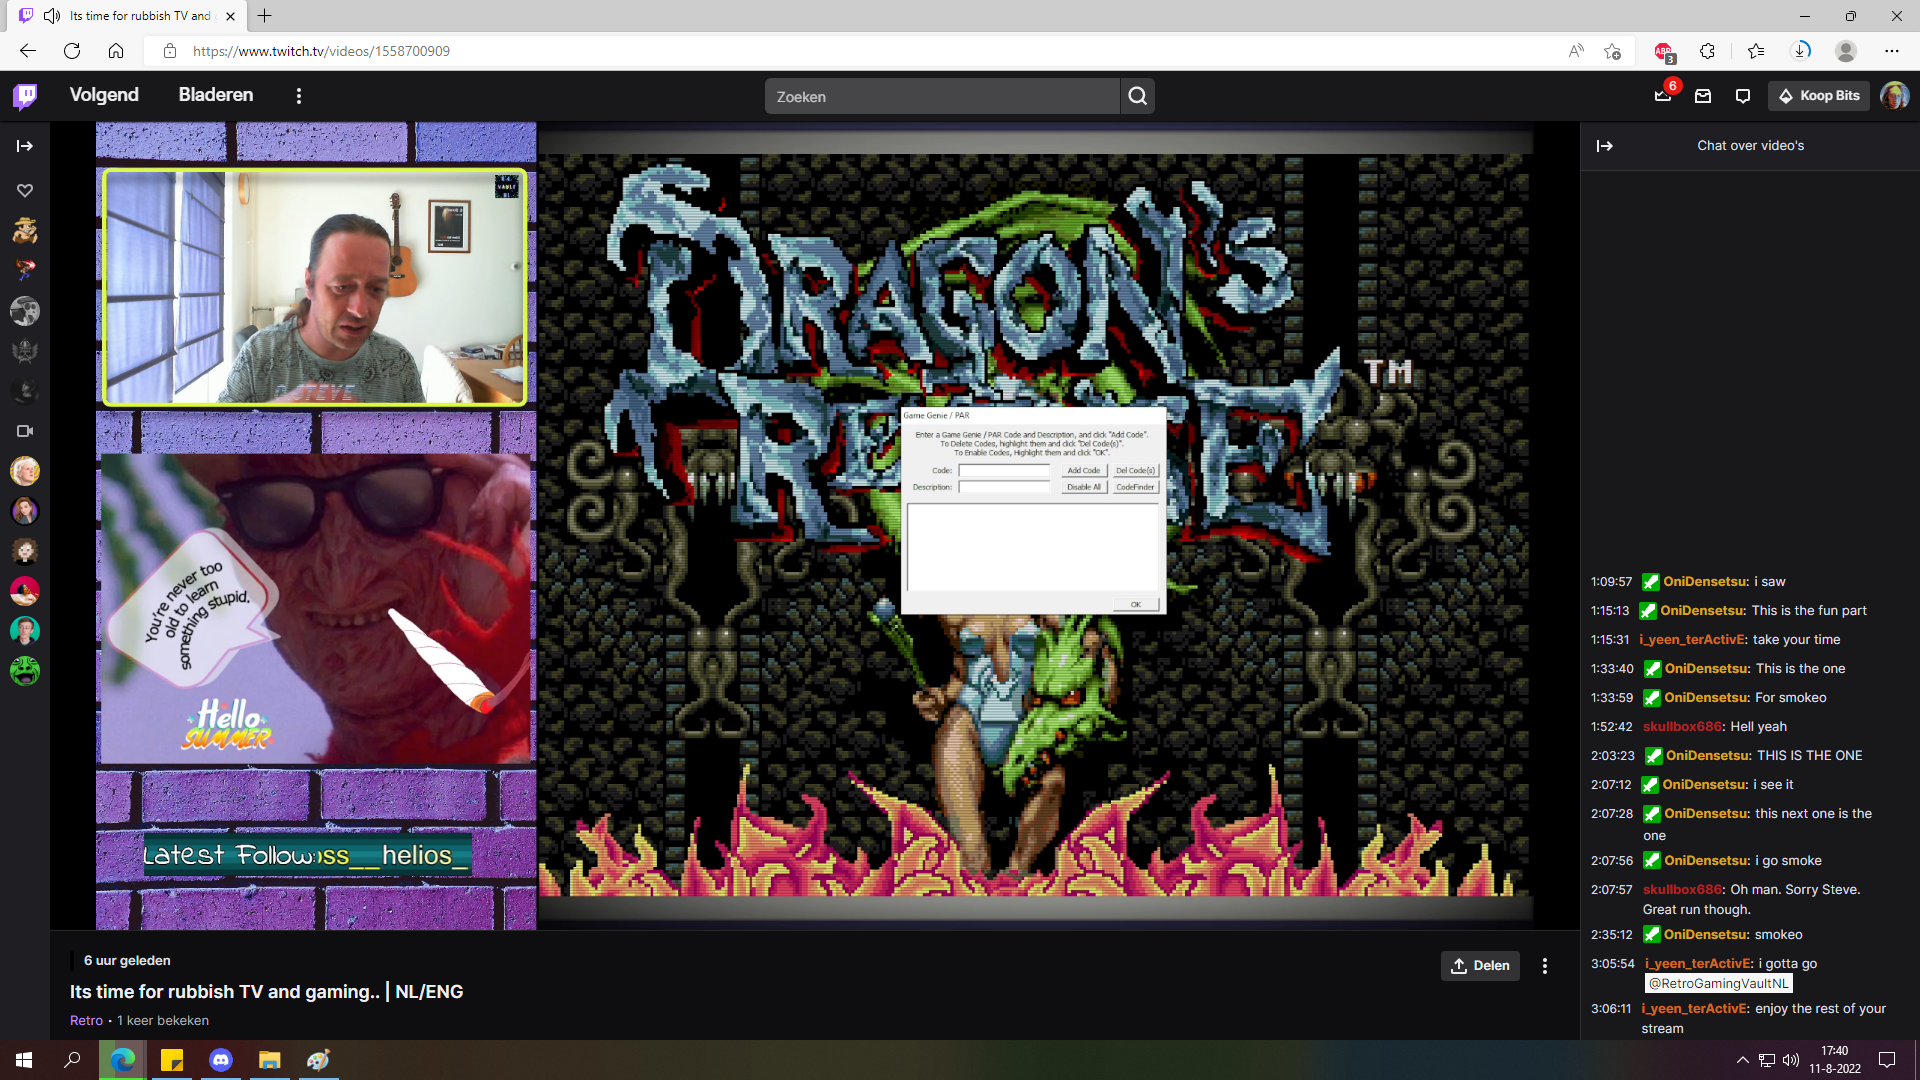
Task: Open the second followed channel avatar below the heart icon
Action: pyautogui.click(x=25, y=271)
